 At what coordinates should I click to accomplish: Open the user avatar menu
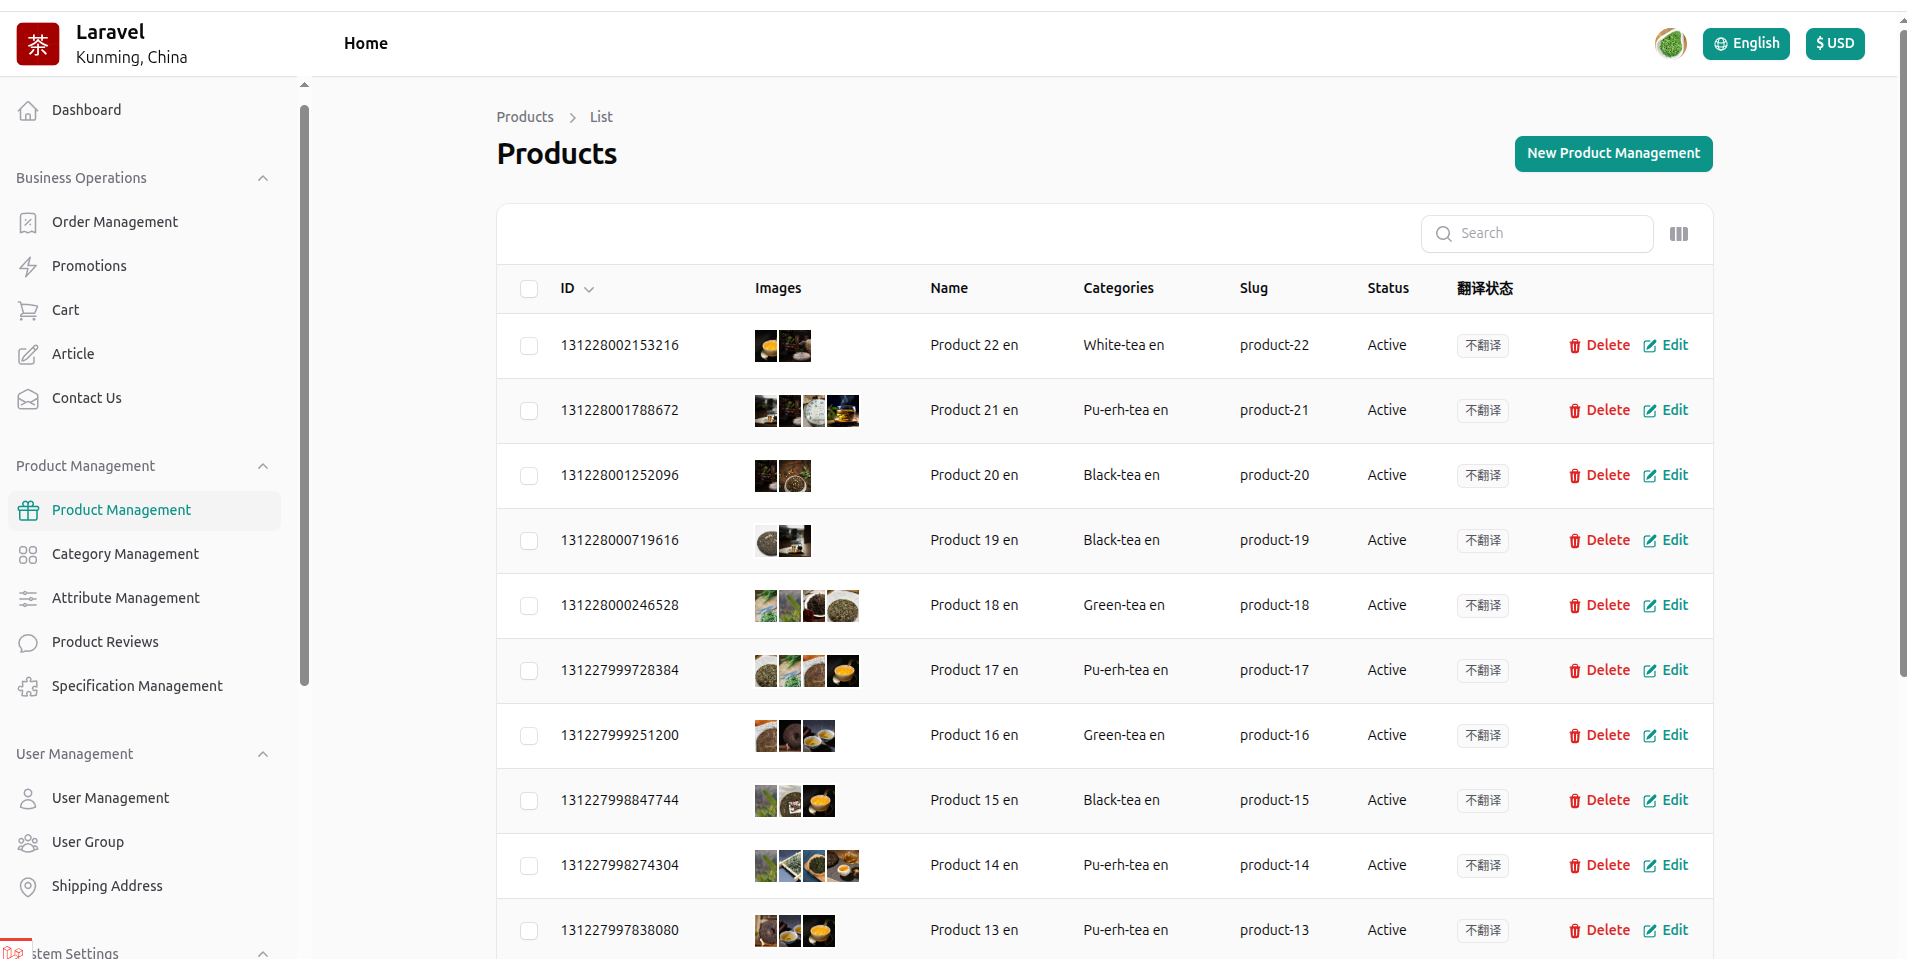pos(1670,44)
